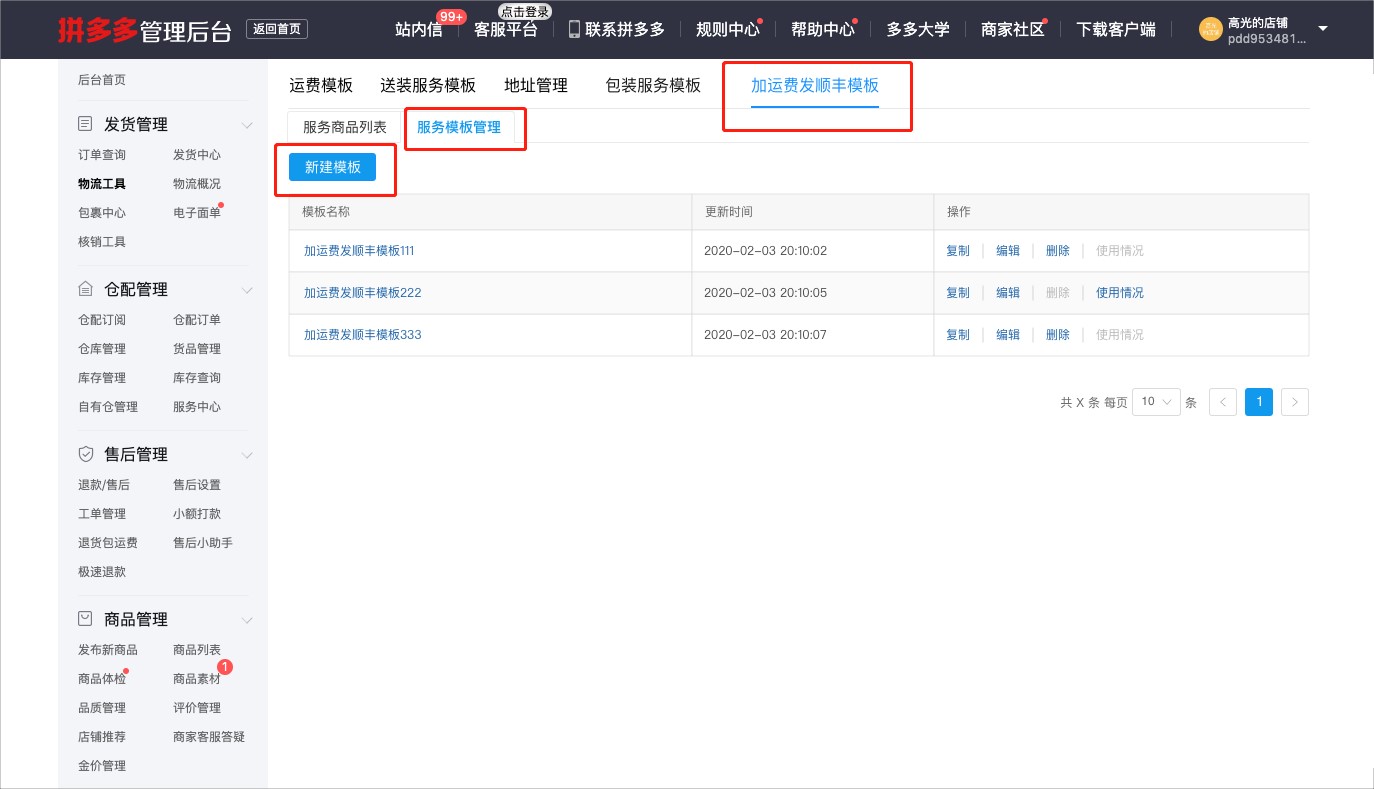
Task: Open 发布新商品 in the sidebar
Action: [x=108, y=650]
